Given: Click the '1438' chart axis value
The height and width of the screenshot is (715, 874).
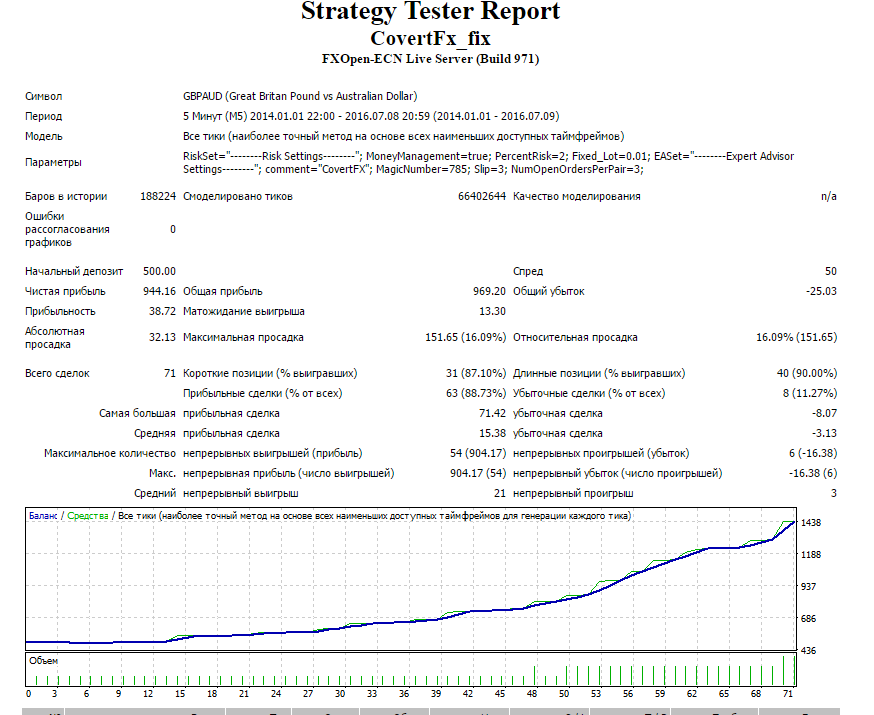Looking at the screenshot, I should coord(811,523).
